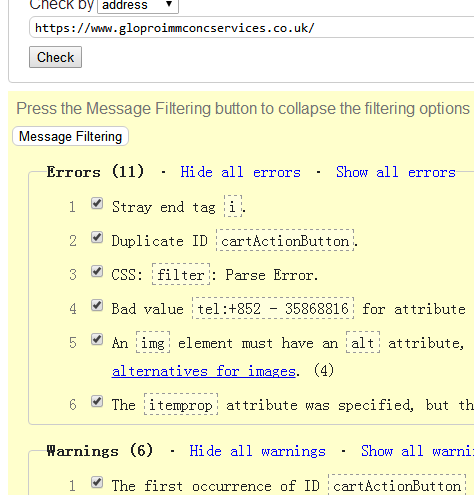This screenshot has width=474, height=495.
Task: Click 'Duplicate ID' error text
Action: point(160,241)
